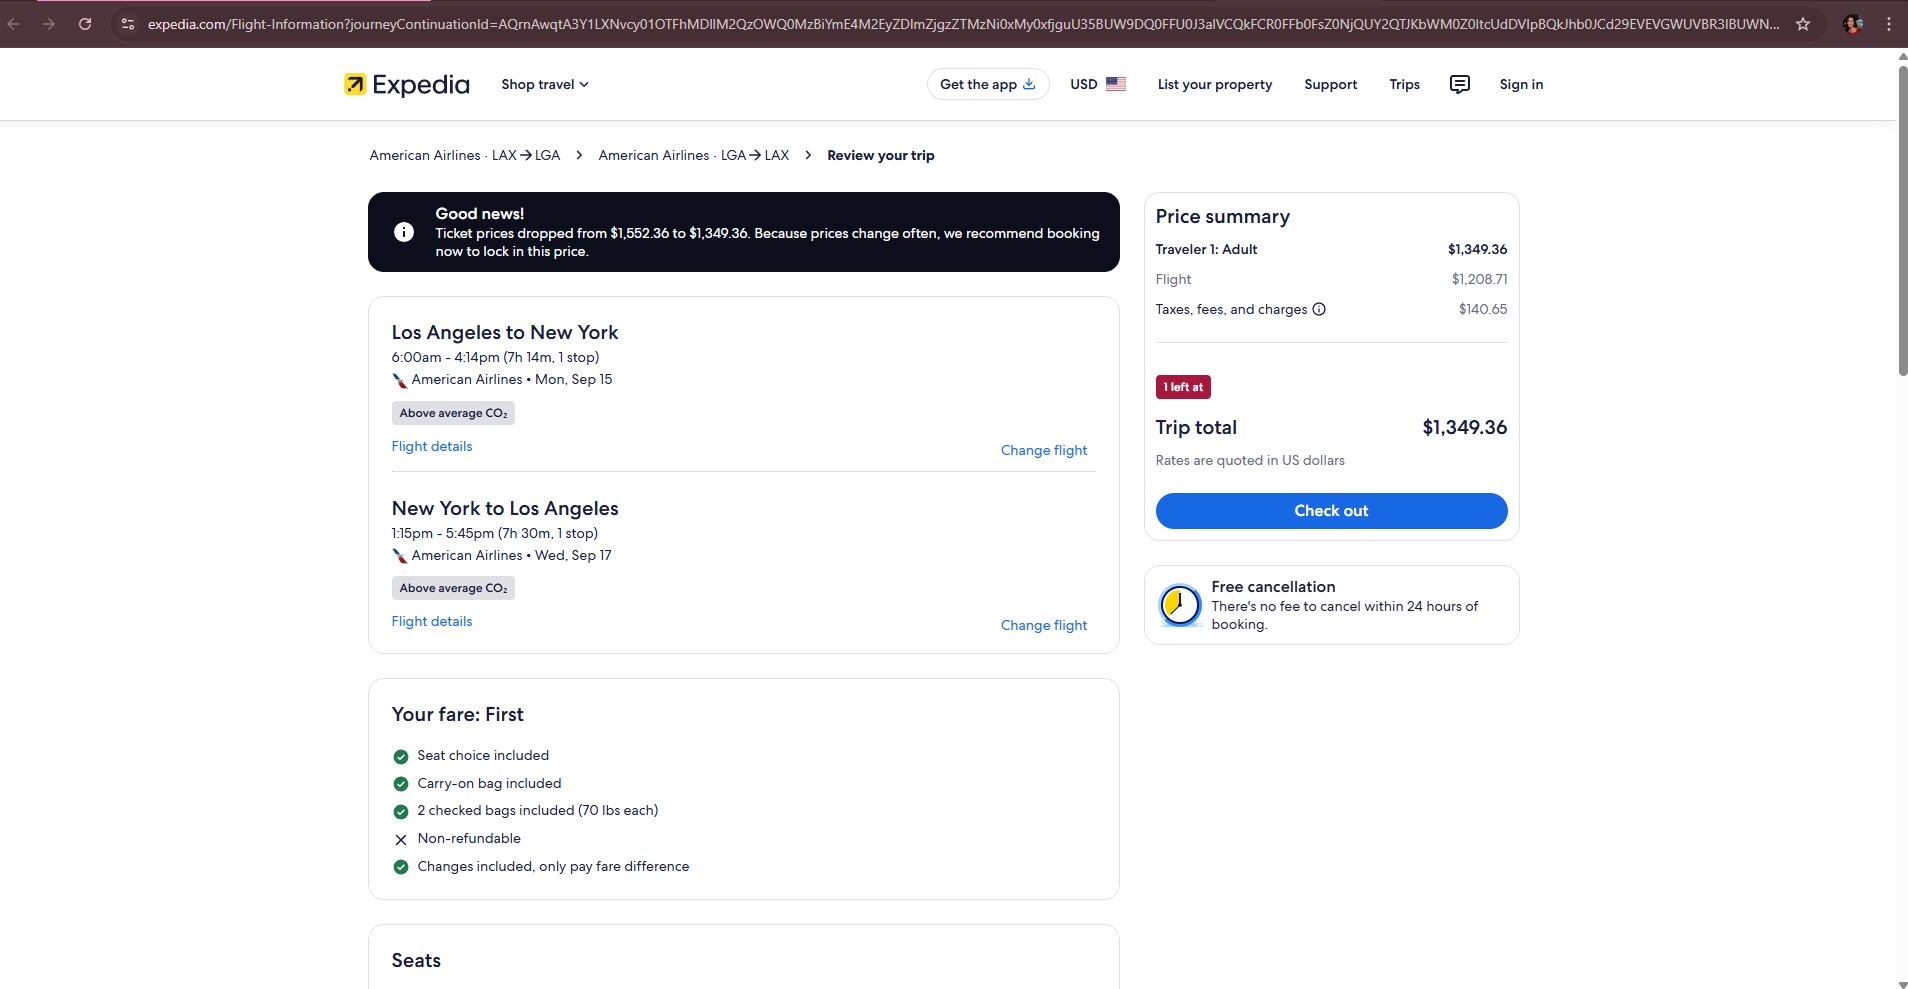Change the New York to Los Angeles flight
This screenshot has width=1908, height=989.
tap(1044, 626)
